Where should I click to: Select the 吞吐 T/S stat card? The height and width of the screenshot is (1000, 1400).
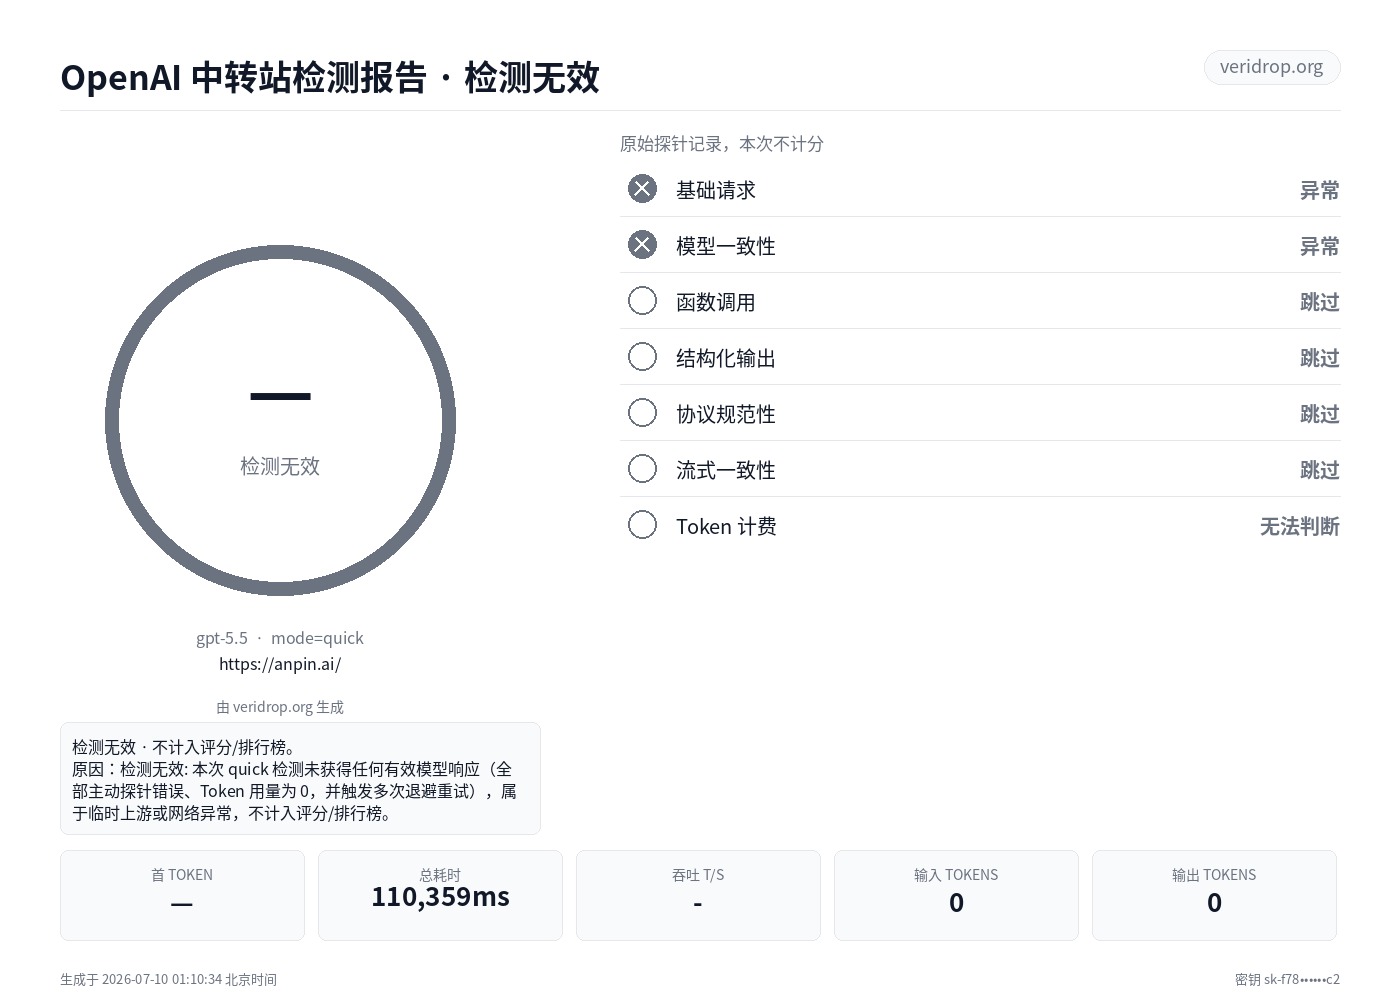pyautogui.click(x=698, y=895)
